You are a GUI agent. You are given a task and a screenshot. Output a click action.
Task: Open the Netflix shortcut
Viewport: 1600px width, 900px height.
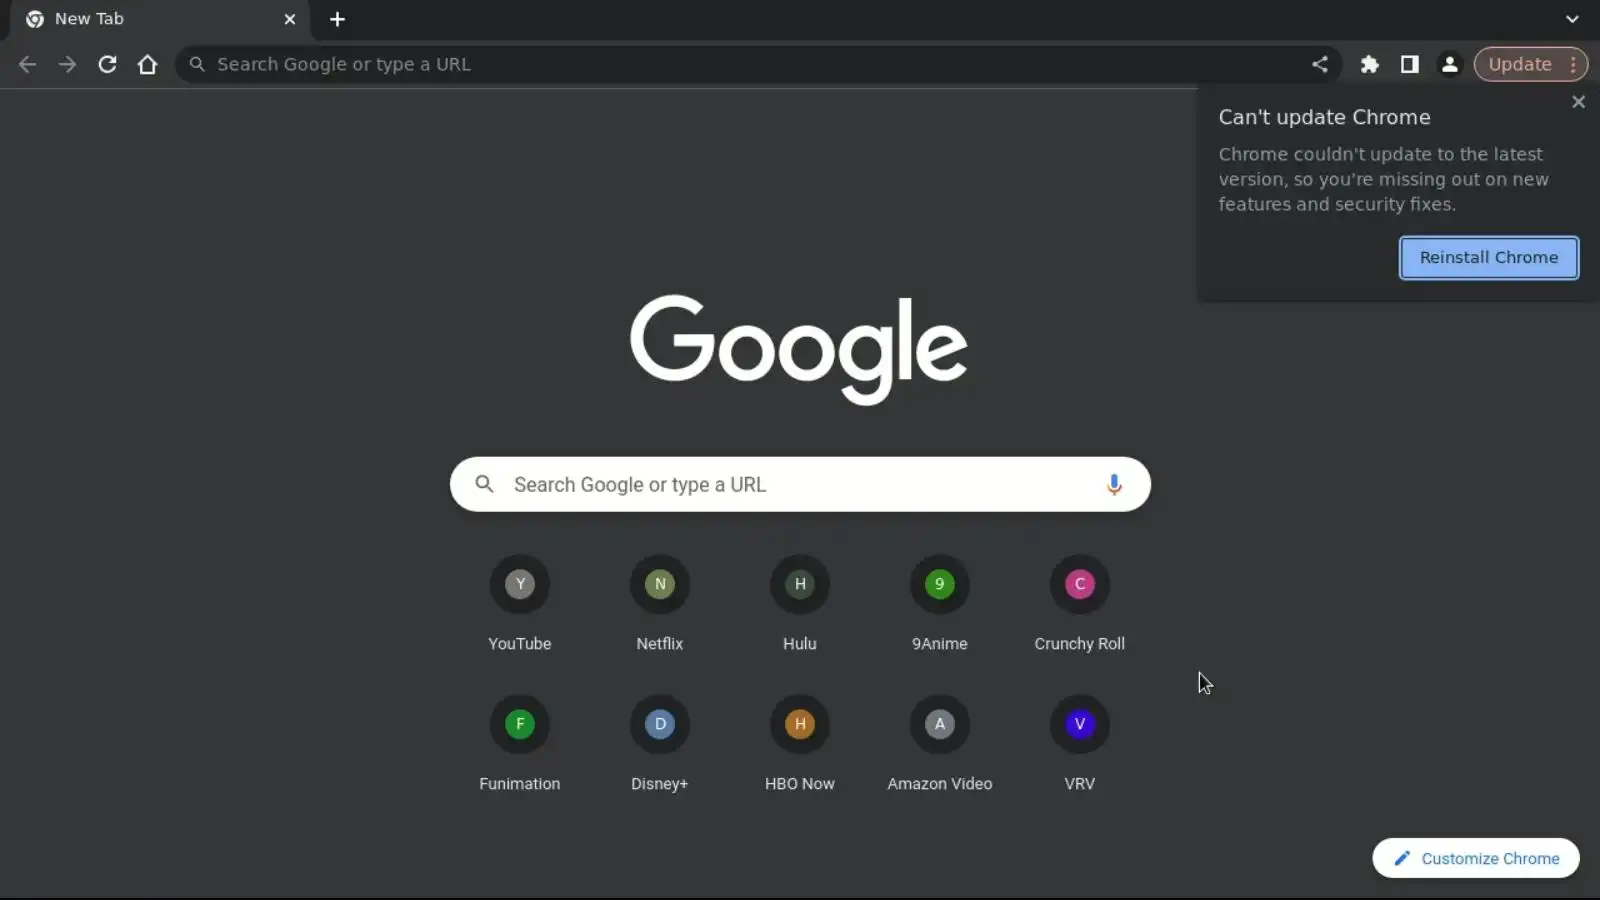pyautogui.click(x=660, y=605)
